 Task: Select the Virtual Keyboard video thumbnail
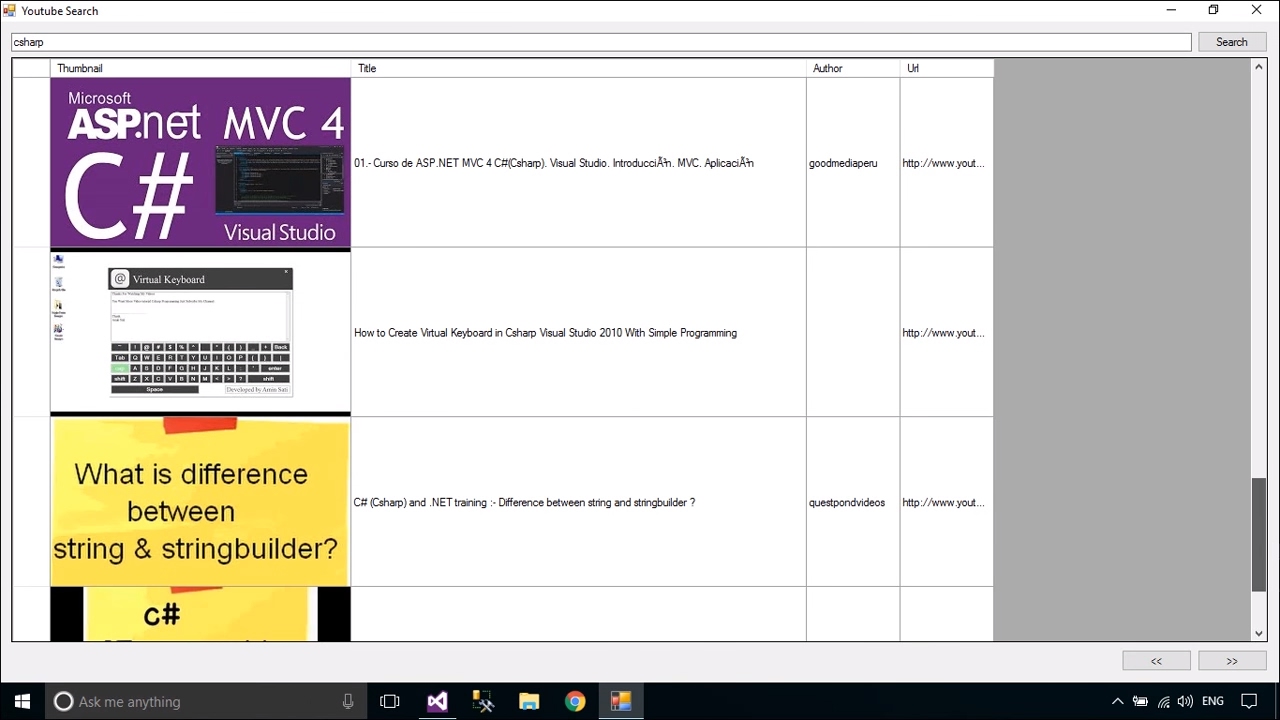coord(200,332)
